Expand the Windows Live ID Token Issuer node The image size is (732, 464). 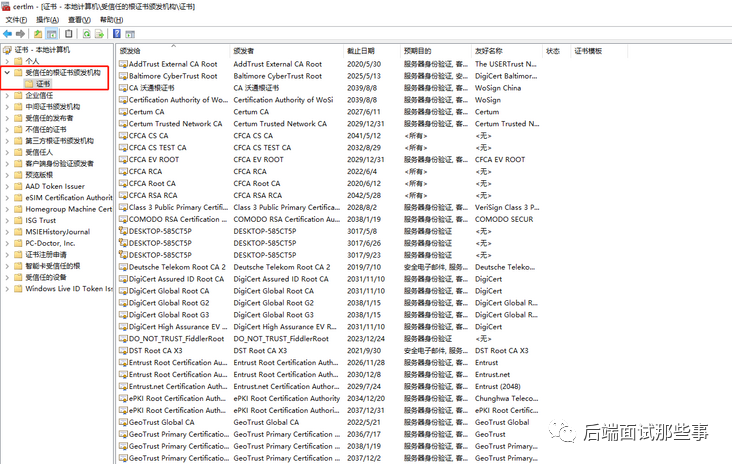click(x=7, y=289)
